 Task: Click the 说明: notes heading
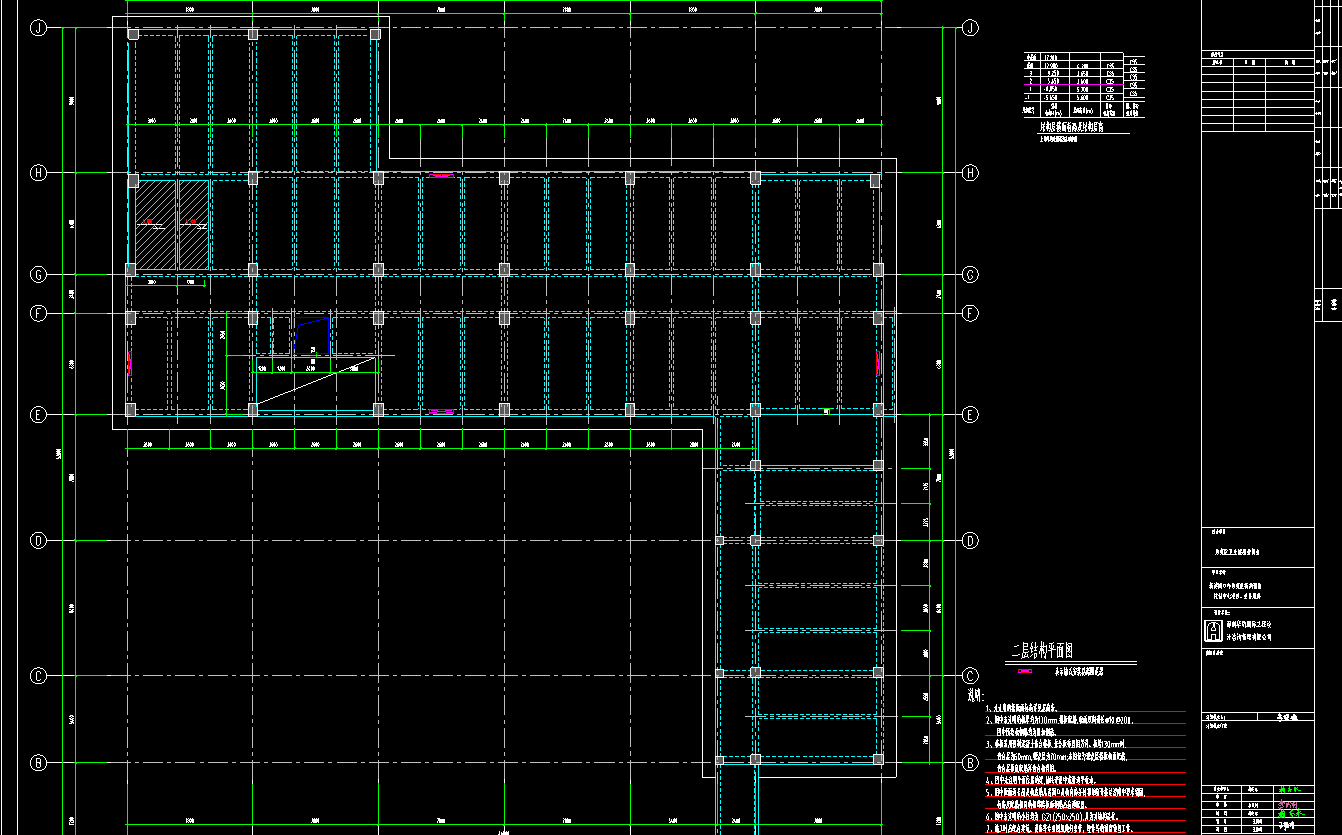[976, 695]
